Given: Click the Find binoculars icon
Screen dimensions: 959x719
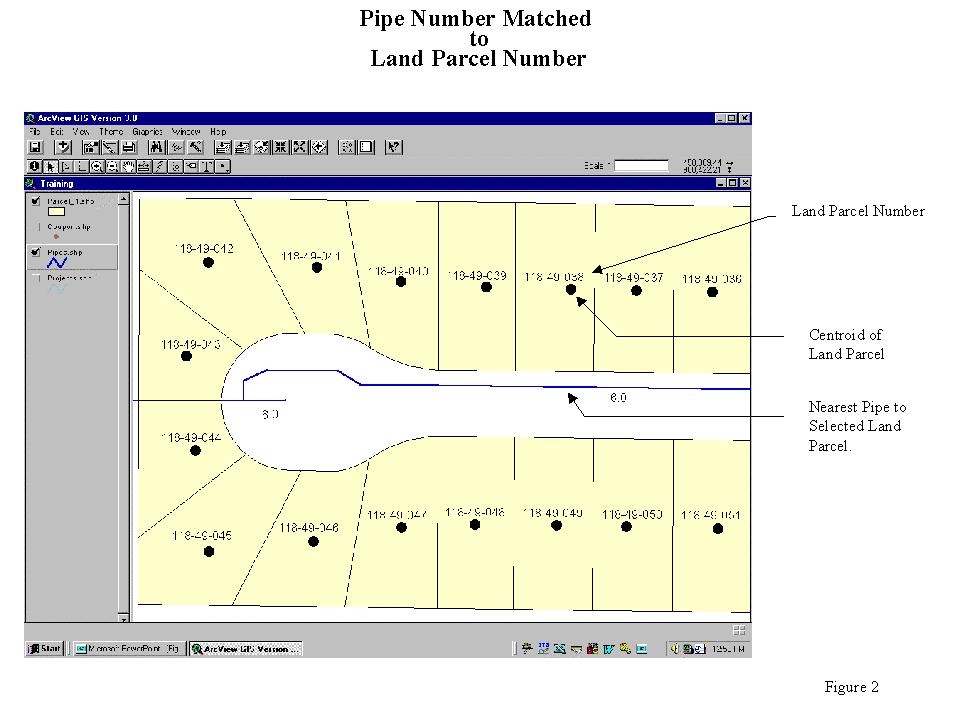Looking at the screenshot, I should point(156,147).
